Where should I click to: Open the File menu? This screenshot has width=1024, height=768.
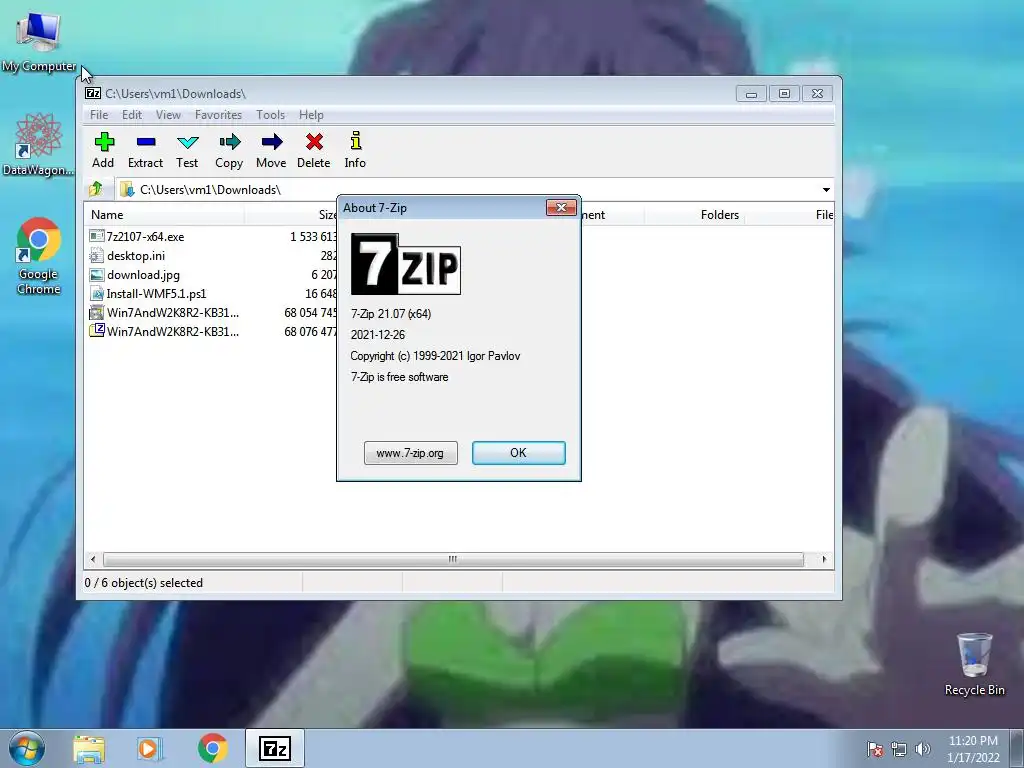[x=99, y=115]
